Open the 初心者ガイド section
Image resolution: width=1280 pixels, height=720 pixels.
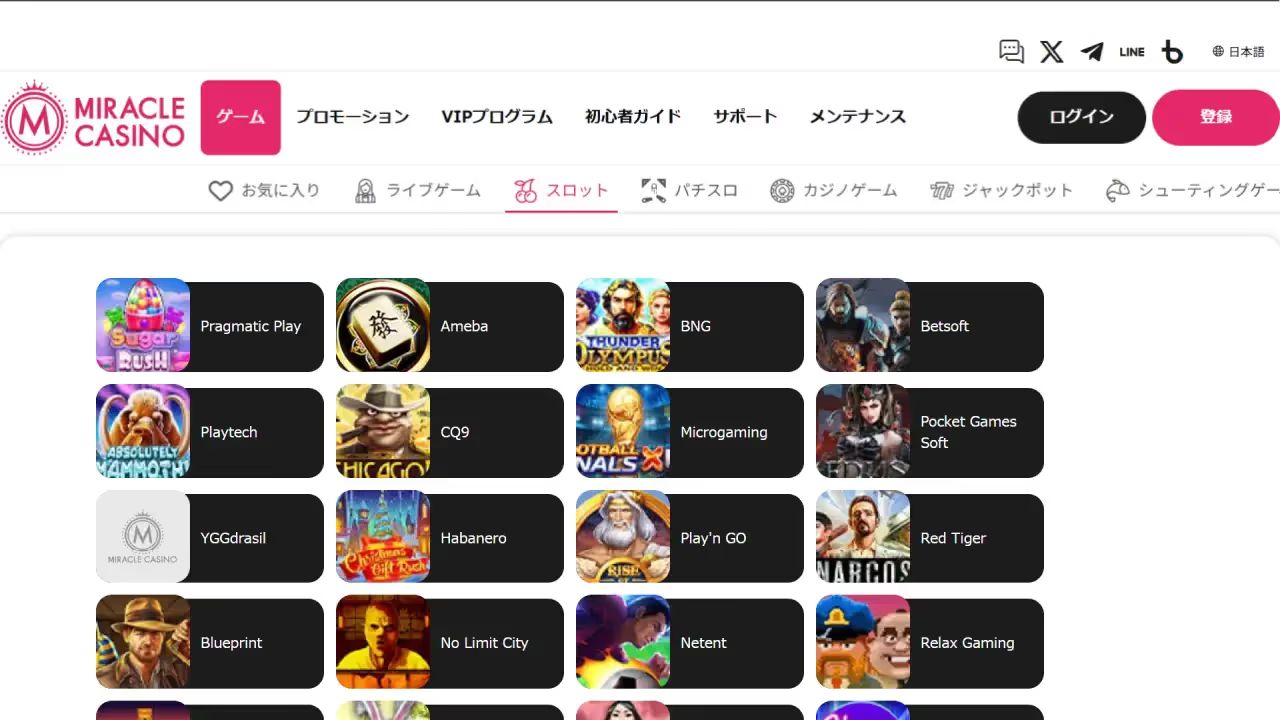point(632,117)
